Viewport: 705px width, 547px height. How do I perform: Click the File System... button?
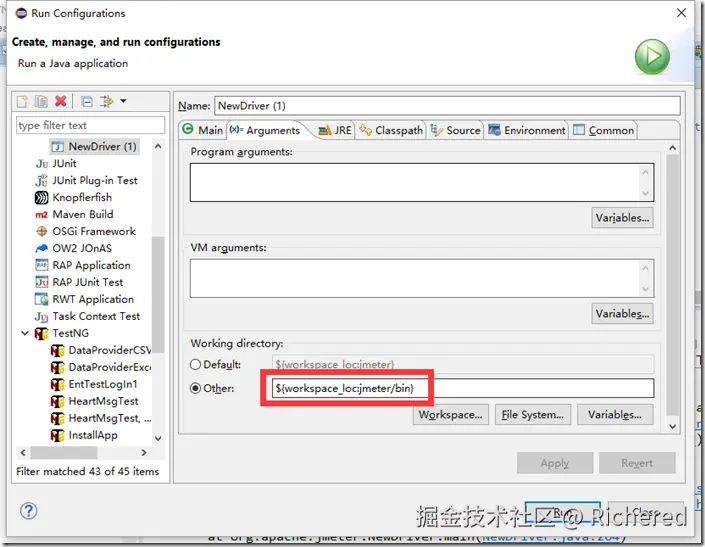pos(533,414)
